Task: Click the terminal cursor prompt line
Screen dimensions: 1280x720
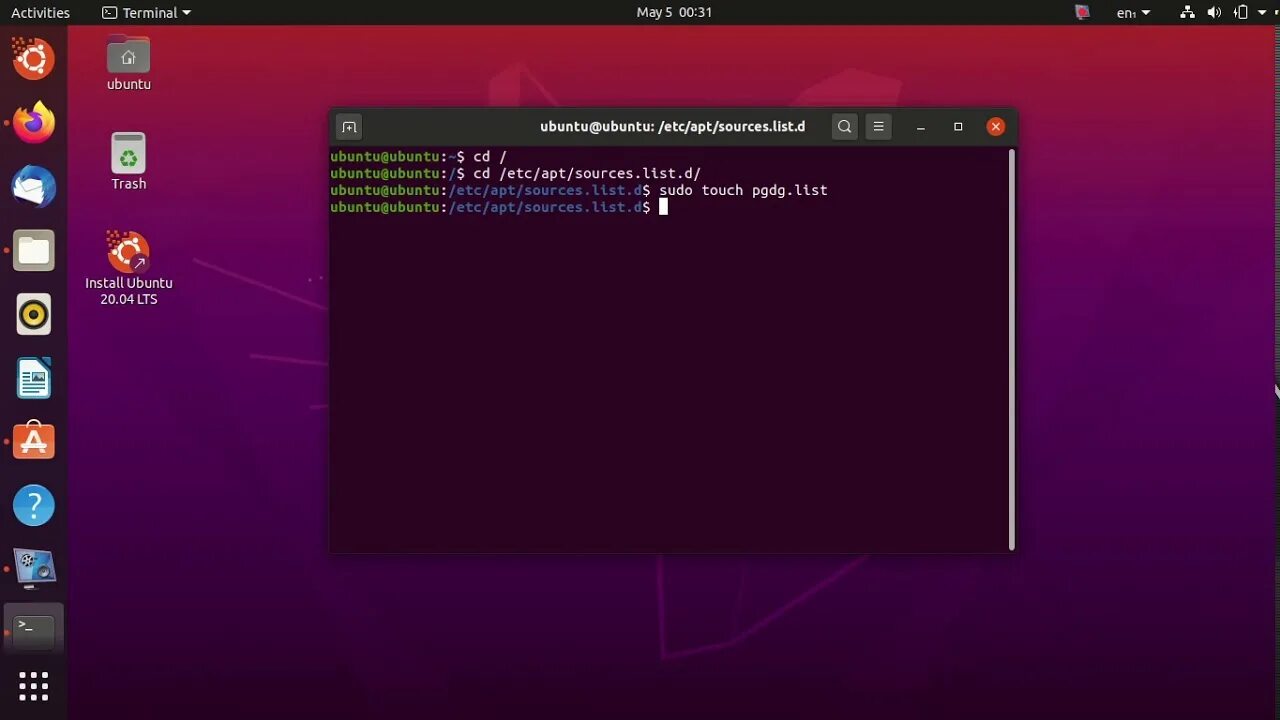Action: click(x=499, y=207)
